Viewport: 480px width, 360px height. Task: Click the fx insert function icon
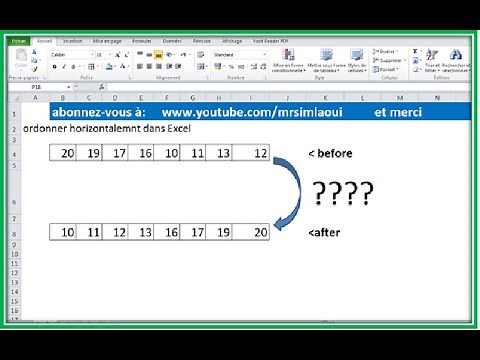102,87
